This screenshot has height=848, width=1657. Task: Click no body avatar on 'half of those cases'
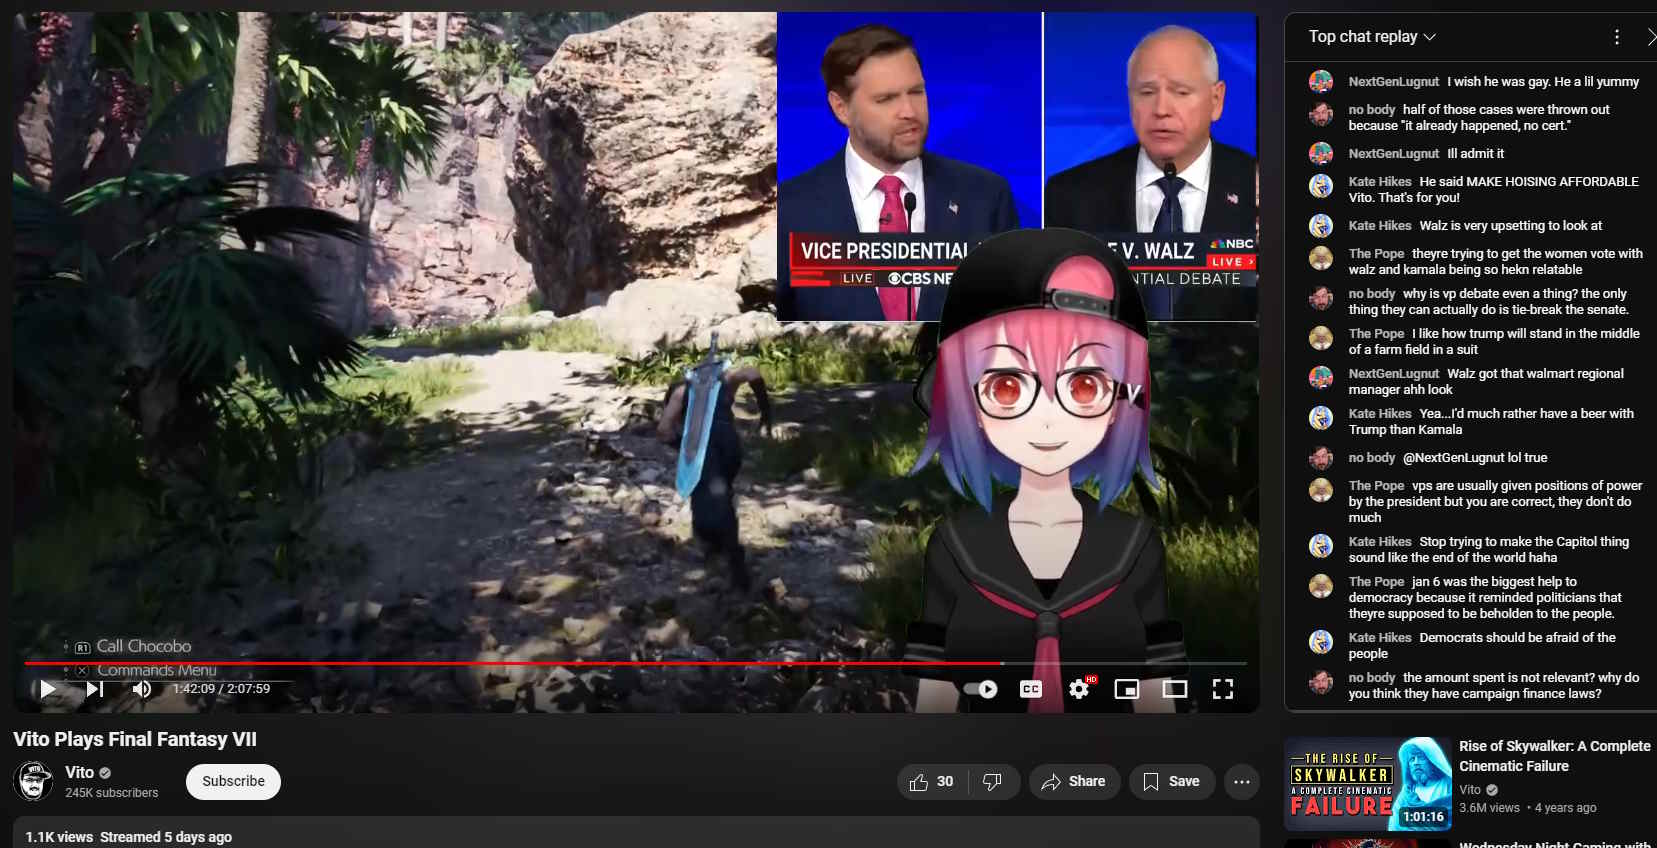[1321, 114]
